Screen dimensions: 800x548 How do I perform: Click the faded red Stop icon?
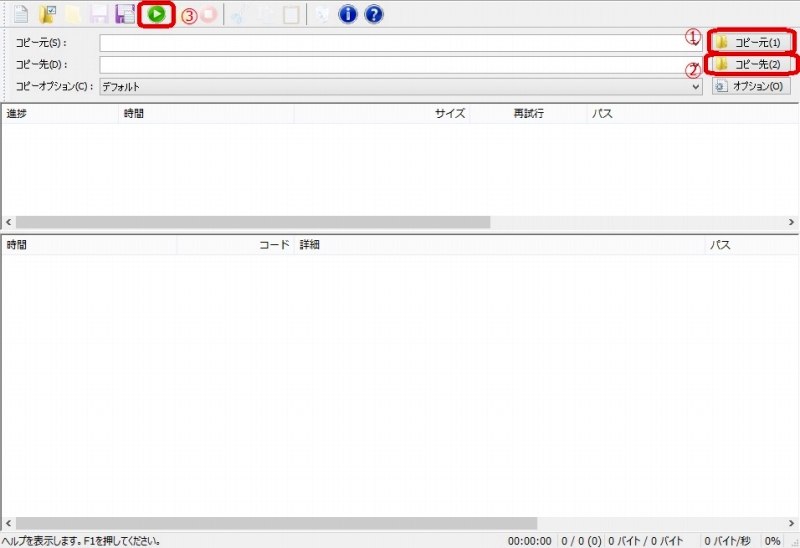(208, 14)
